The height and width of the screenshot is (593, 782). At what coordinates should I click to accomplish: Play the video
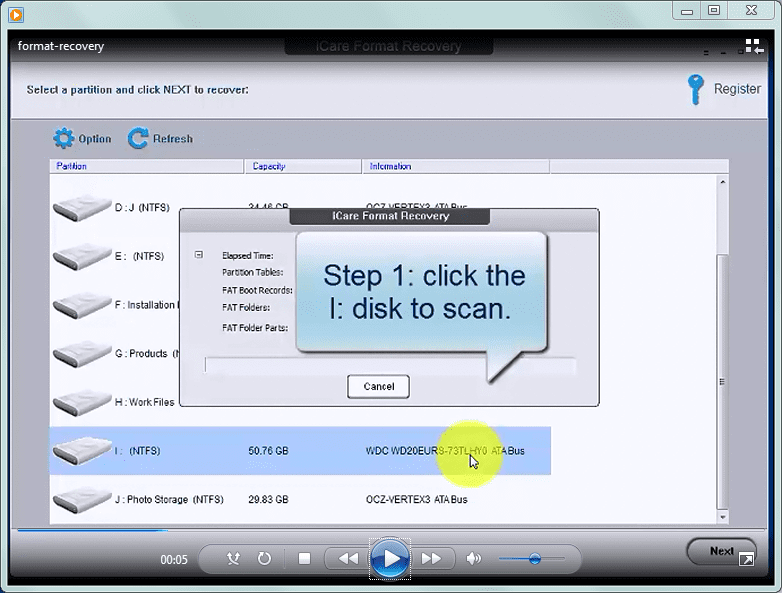[x=390, y=559]
